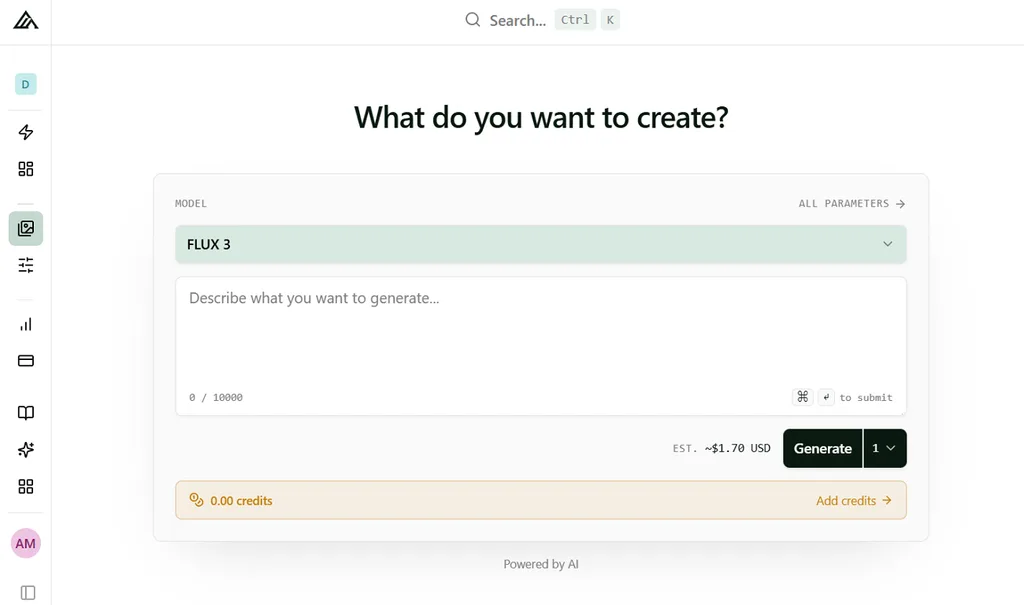Open the credit card billing icon
1024x605 pixels.
point(25,361)
